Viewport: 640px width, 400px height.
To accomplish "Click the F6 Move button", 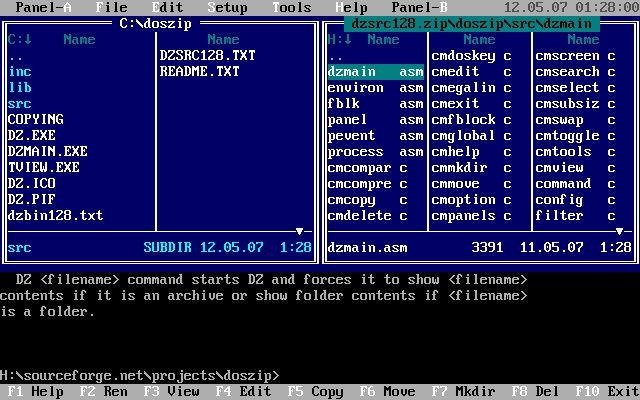I will click(387, 391).
